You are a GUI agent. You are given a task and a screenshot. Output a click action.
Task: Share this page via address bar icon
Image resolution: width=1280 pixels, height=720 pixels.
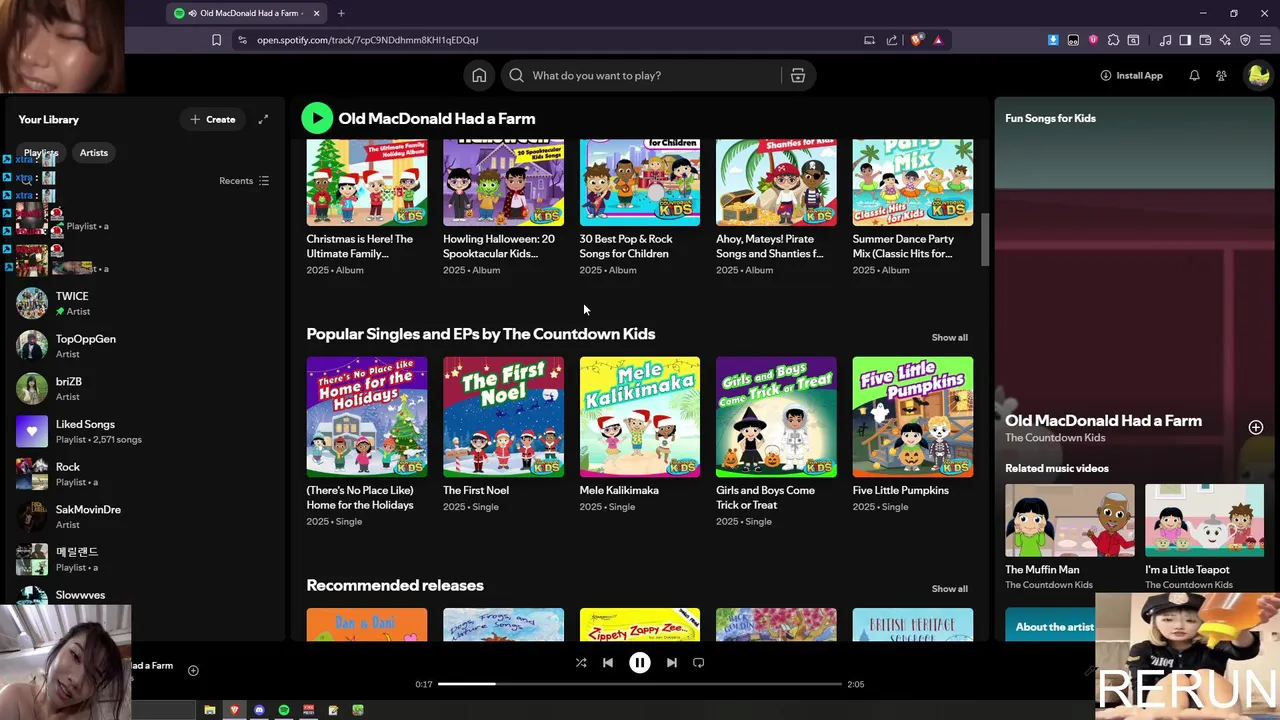[x=892, y=40]
